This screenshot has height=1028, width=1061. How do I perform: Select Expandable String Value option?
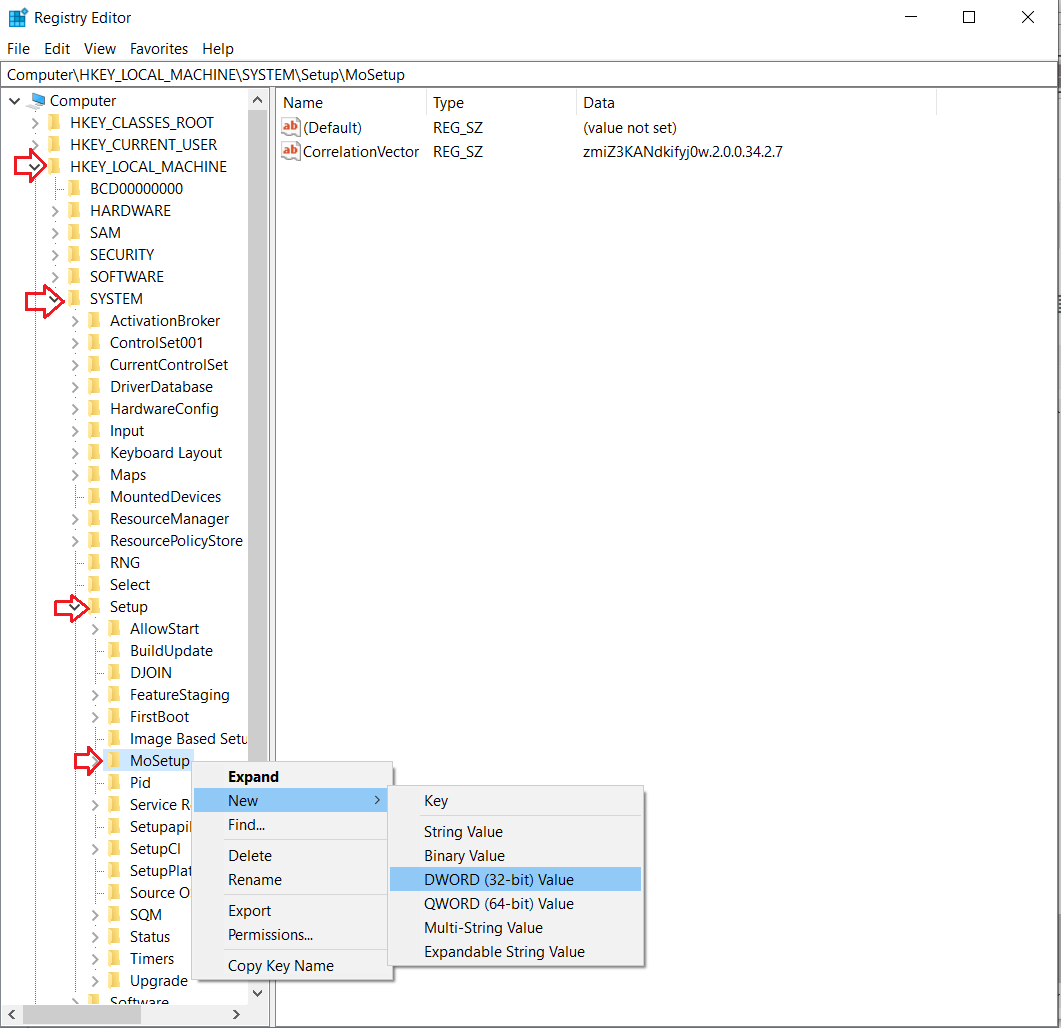click(515, 952)
